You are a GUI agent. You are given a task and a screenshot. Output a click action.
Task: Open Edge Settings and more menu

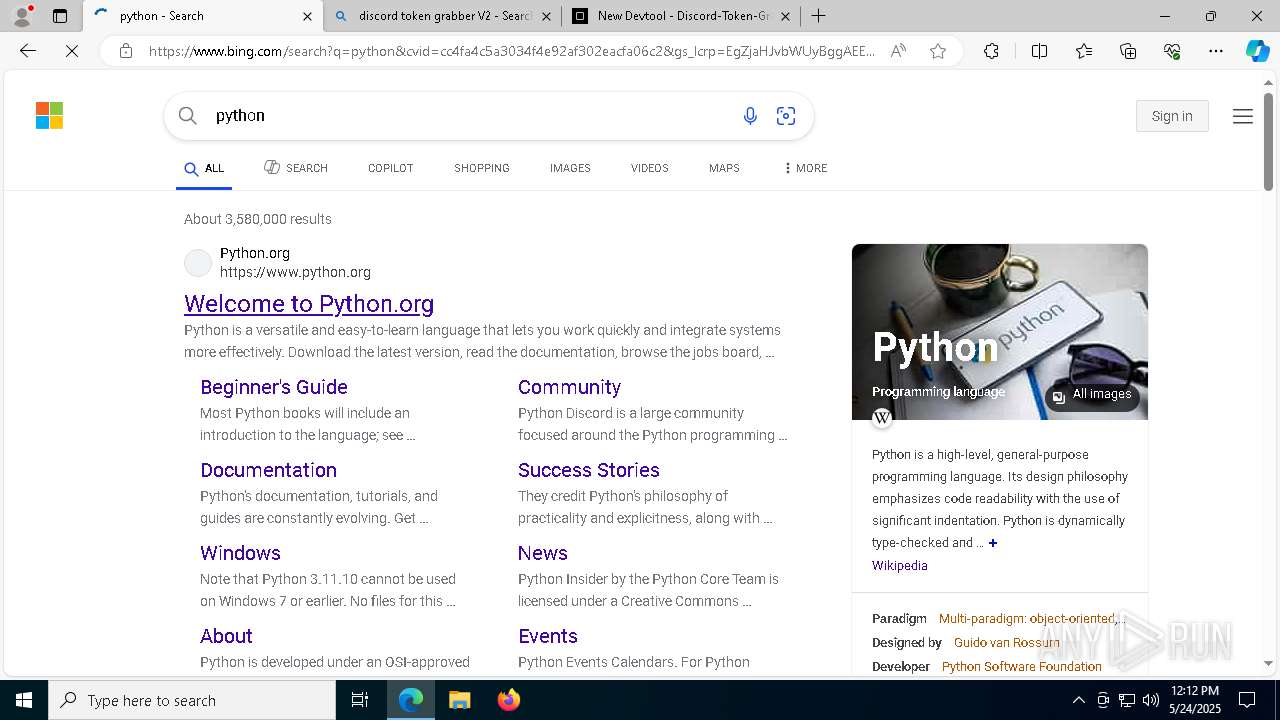1216,51
